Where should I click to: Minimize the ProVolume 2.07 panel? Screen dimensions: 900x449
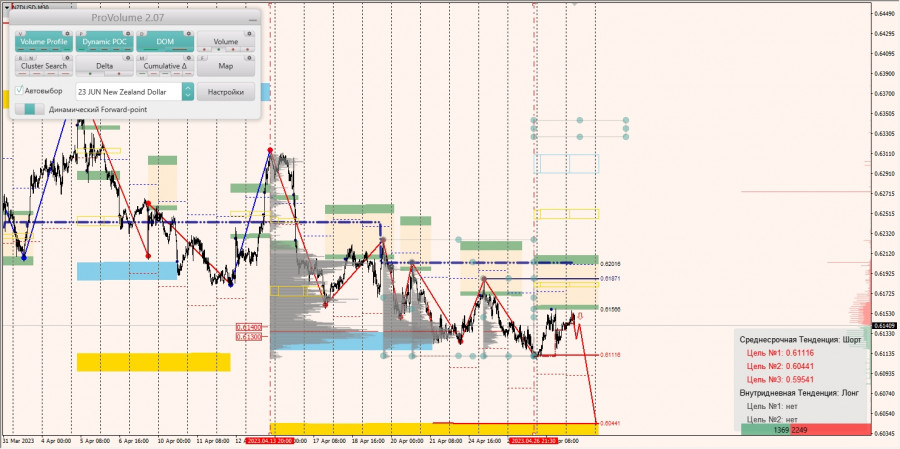click(x=253, y=20)
